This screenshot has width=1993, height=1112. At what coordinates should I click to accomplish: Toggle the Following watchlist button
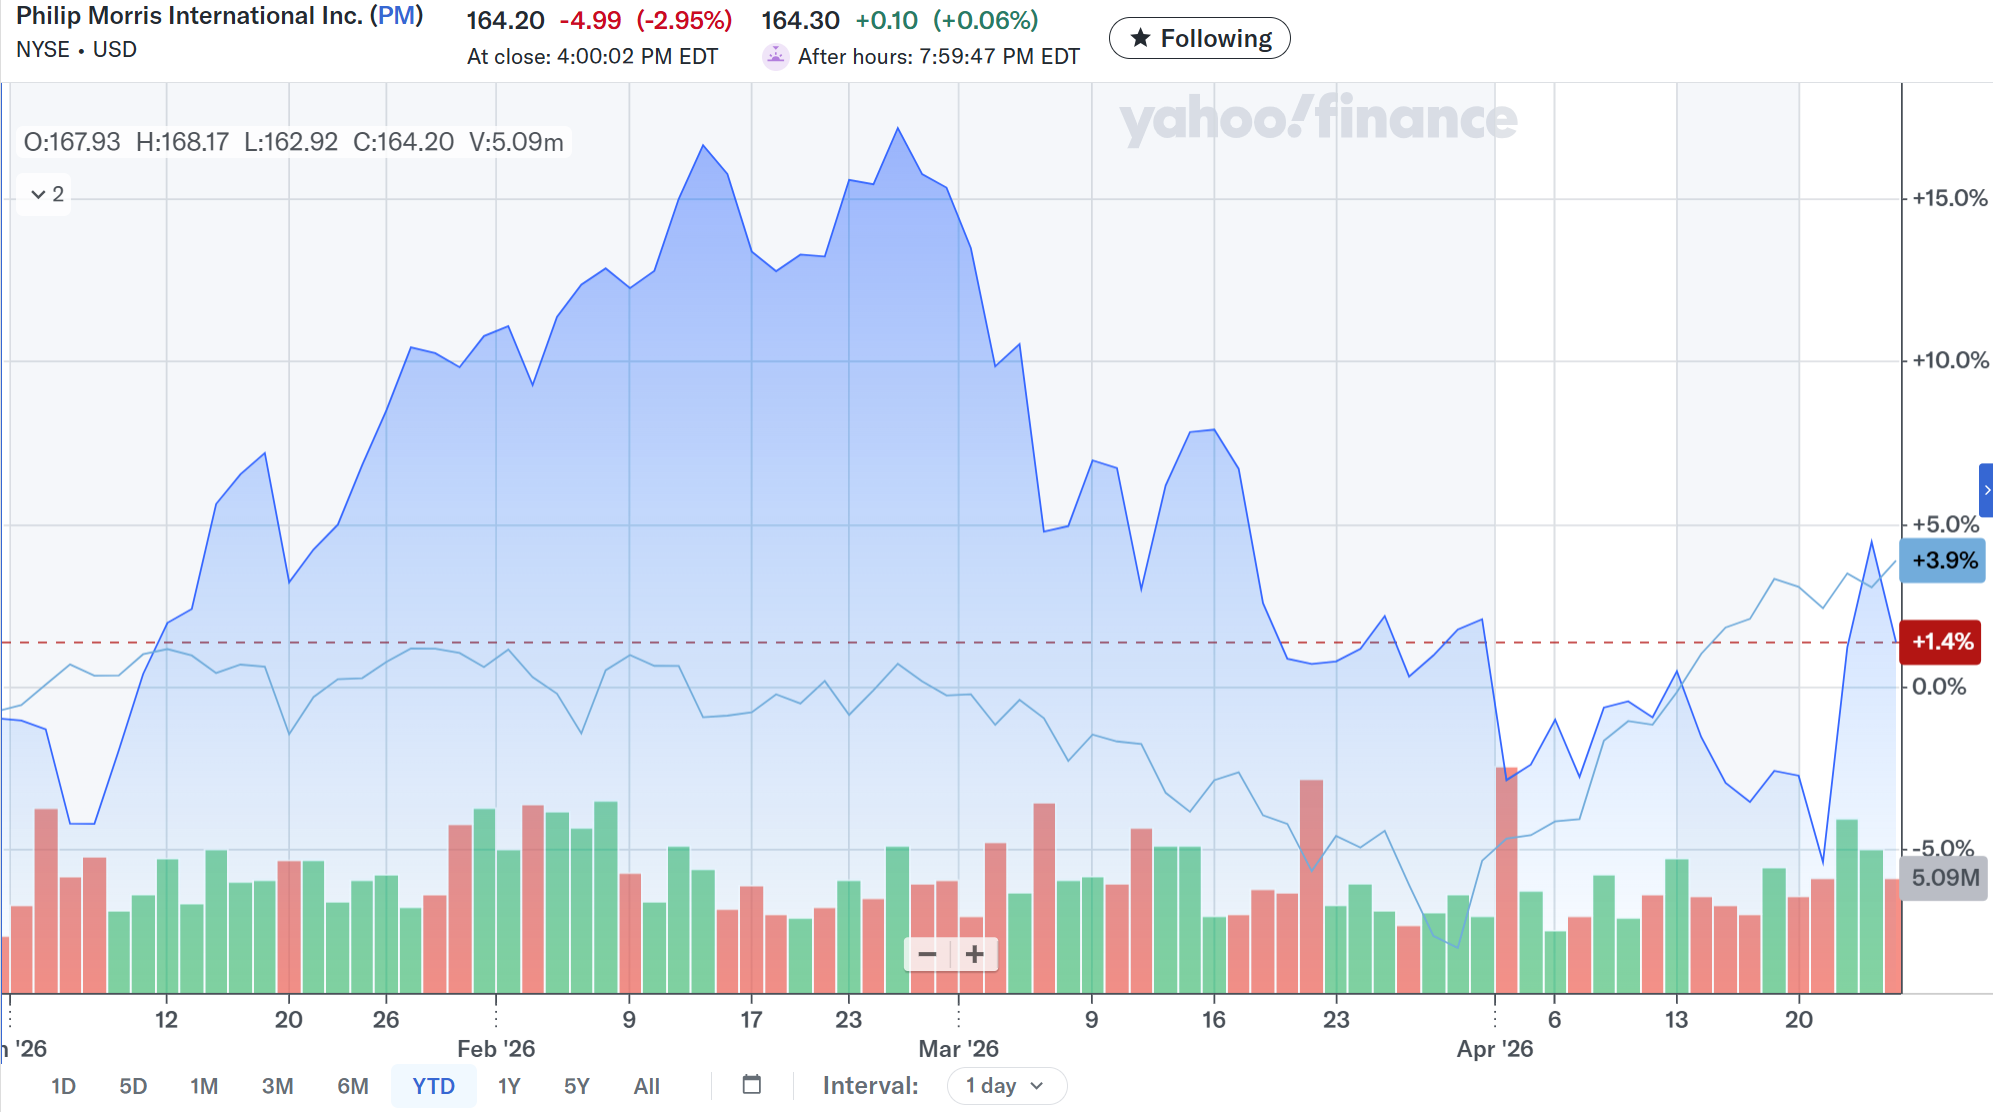pos(1199,38)
